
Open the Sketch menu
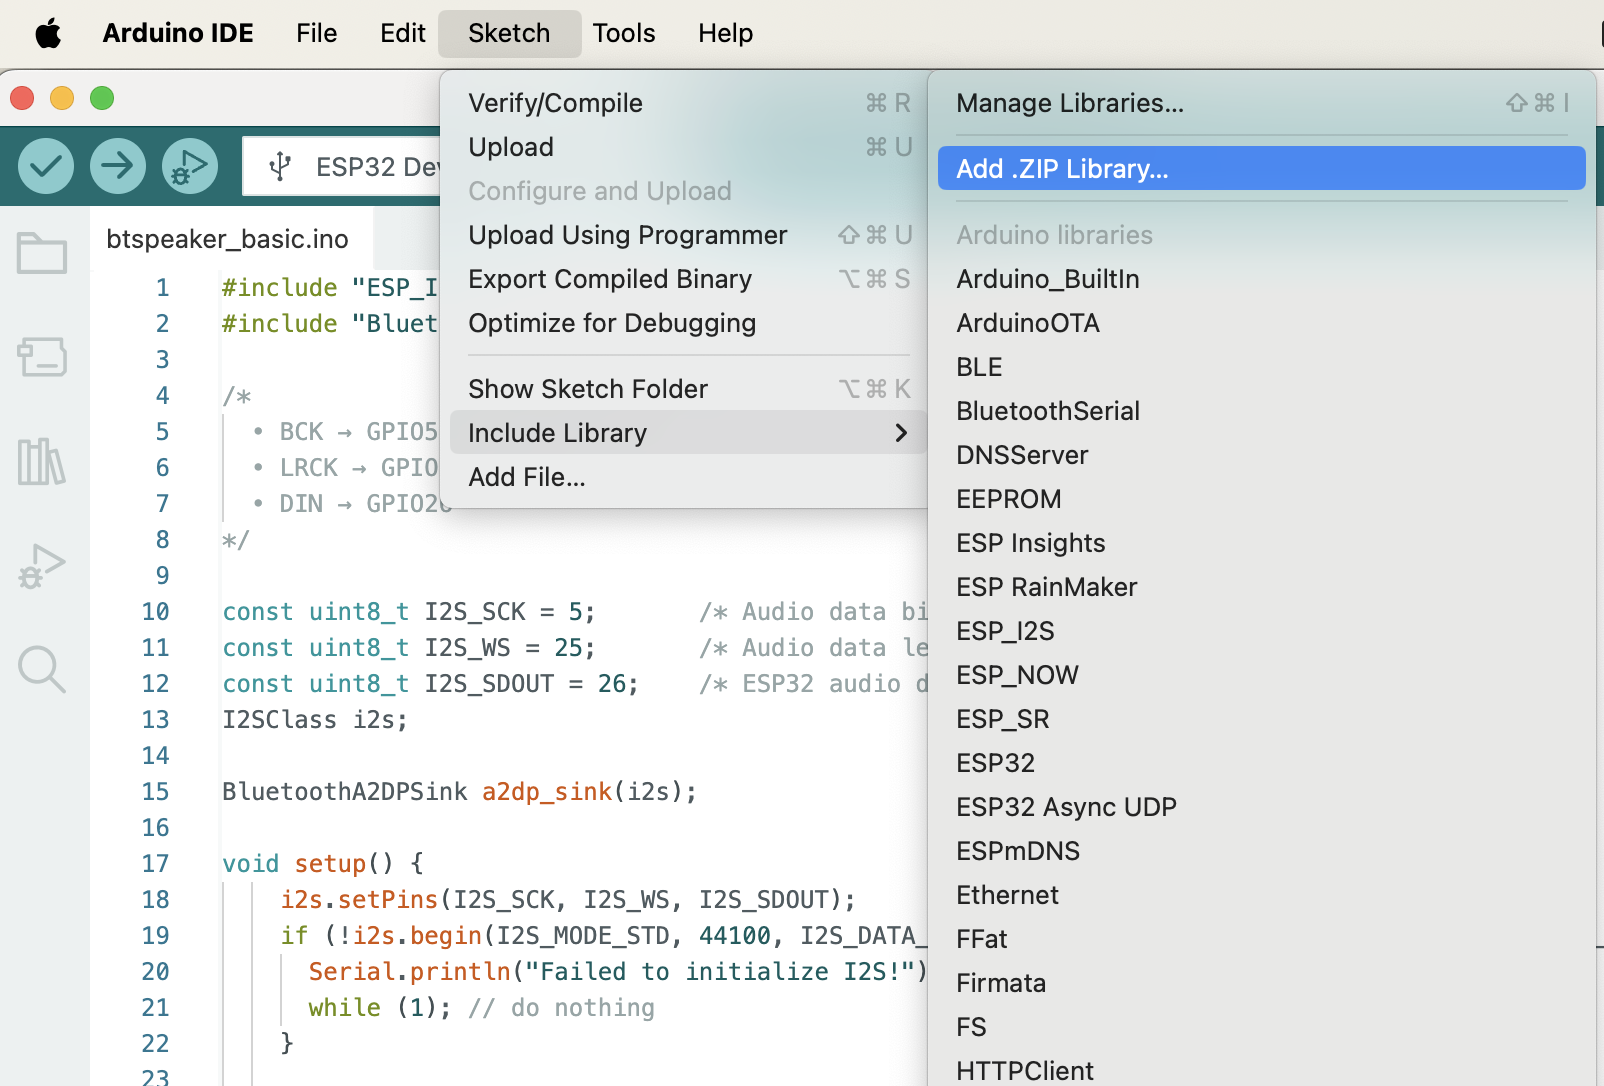click(x=509, y=33)
